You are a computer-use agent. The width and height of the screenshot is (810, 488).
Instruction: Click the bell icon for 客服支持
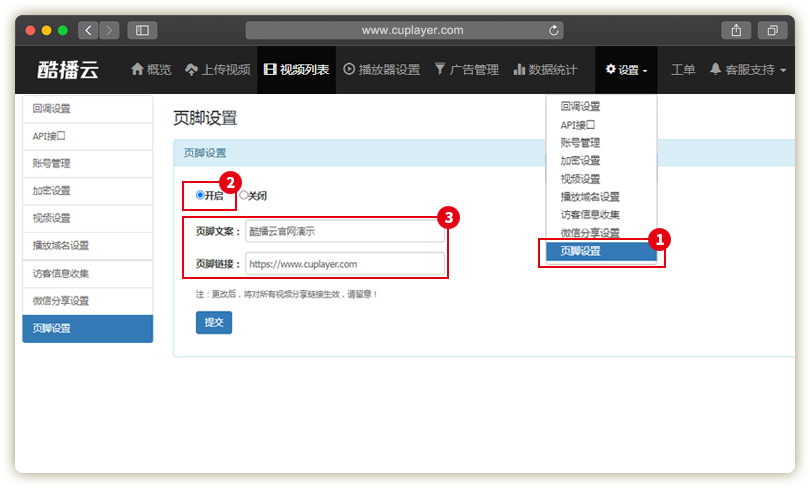coord(716,70)
